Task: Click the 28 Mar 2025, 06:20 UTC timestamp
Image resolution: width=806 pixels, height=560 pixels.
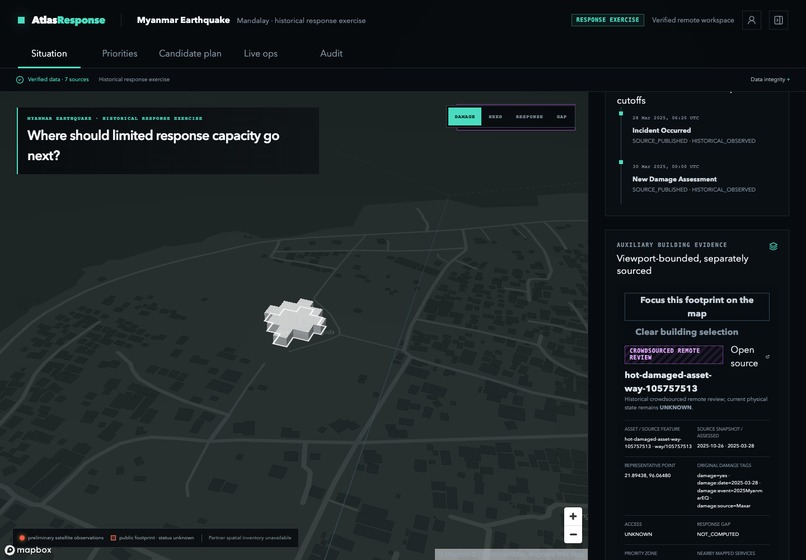Action: pos(666,118)
